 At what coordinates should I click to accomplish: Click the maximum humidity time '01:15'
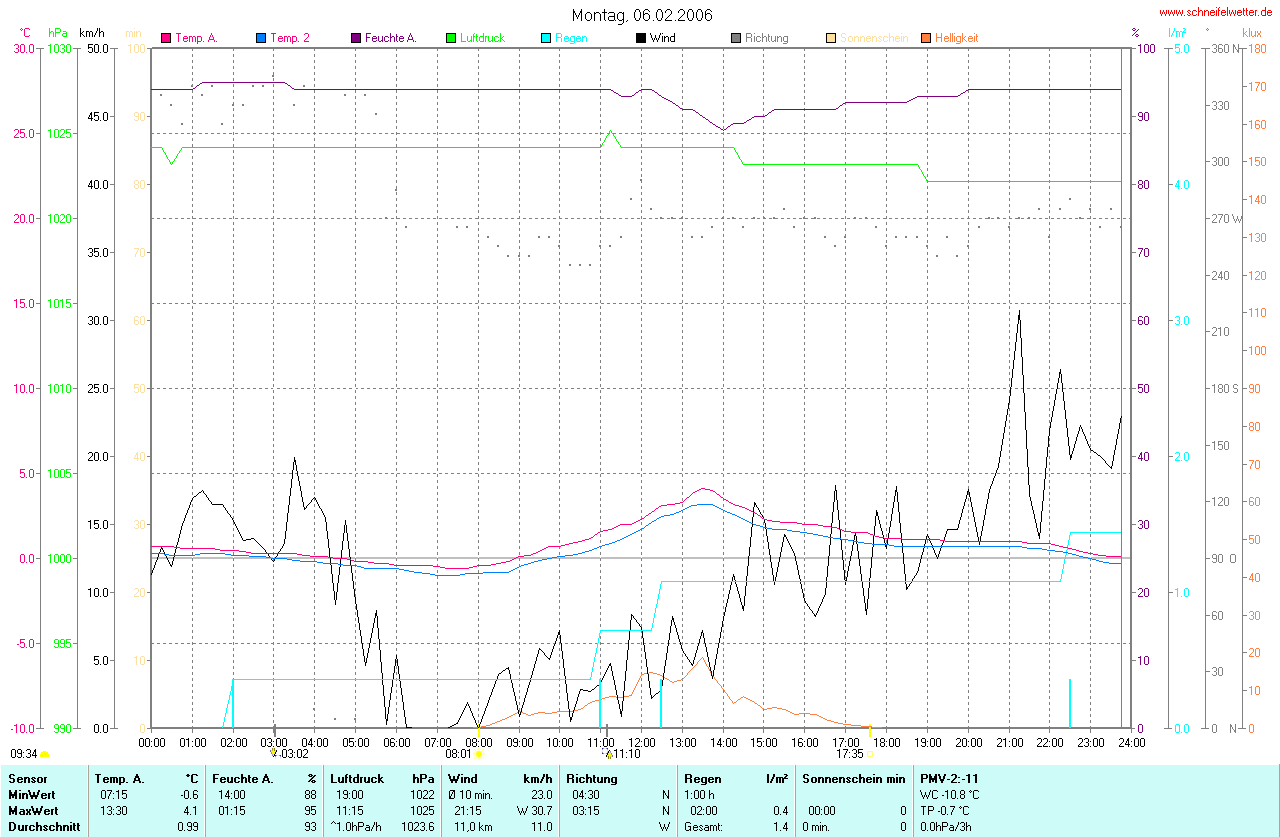click(232, 811)
